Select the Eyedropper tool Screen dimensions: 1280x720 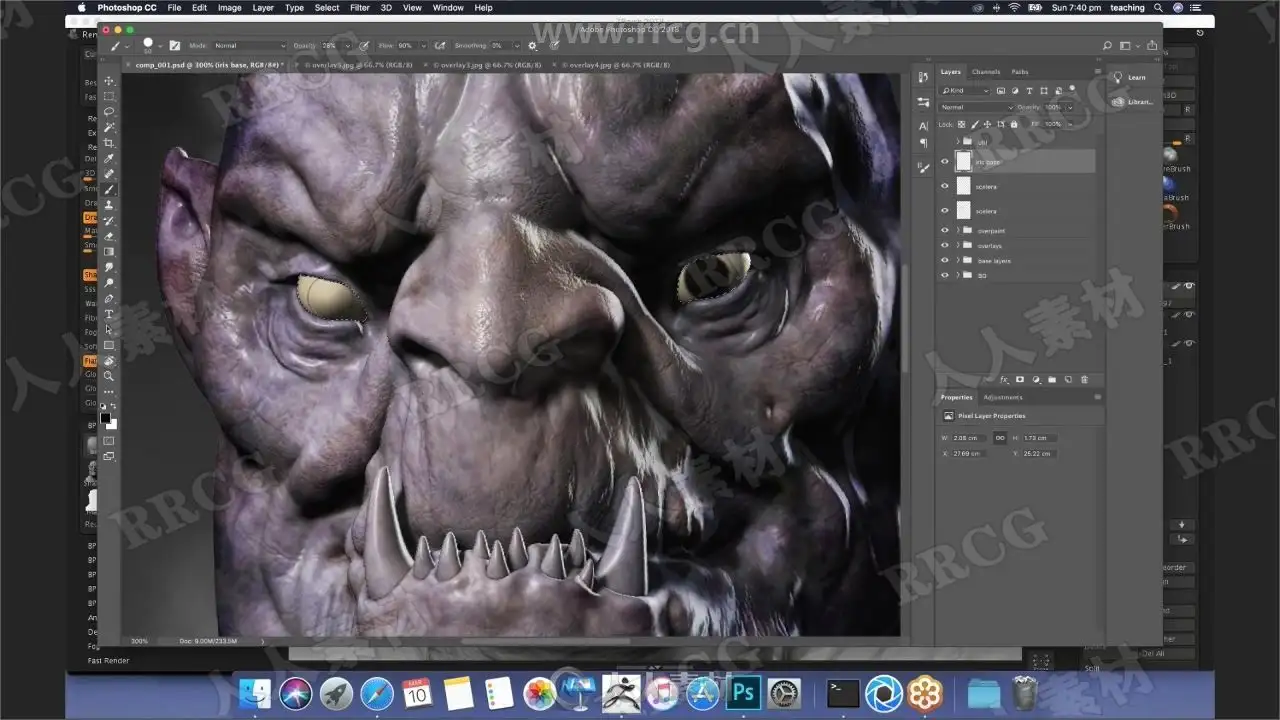109,159
